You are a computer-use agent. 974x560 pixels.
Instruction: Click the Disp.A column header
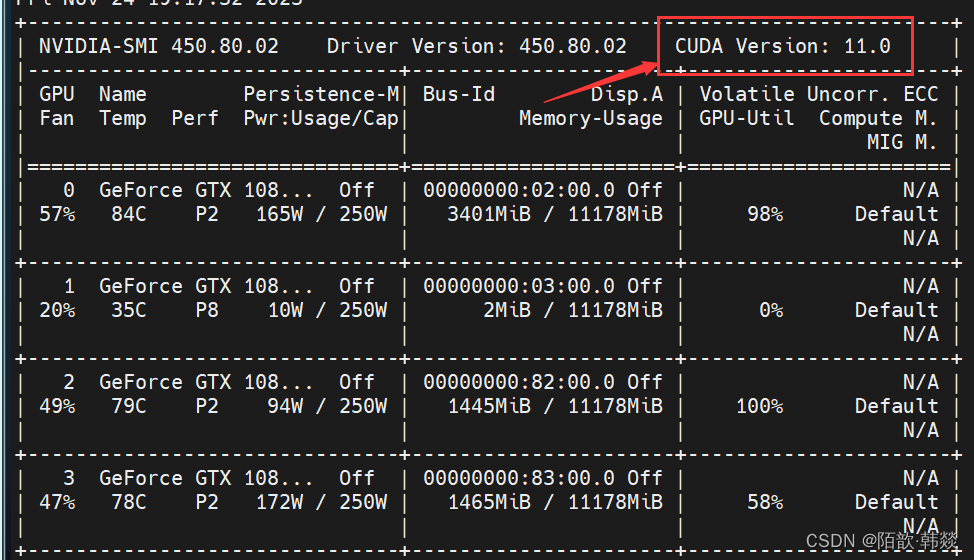click(627, 94)
